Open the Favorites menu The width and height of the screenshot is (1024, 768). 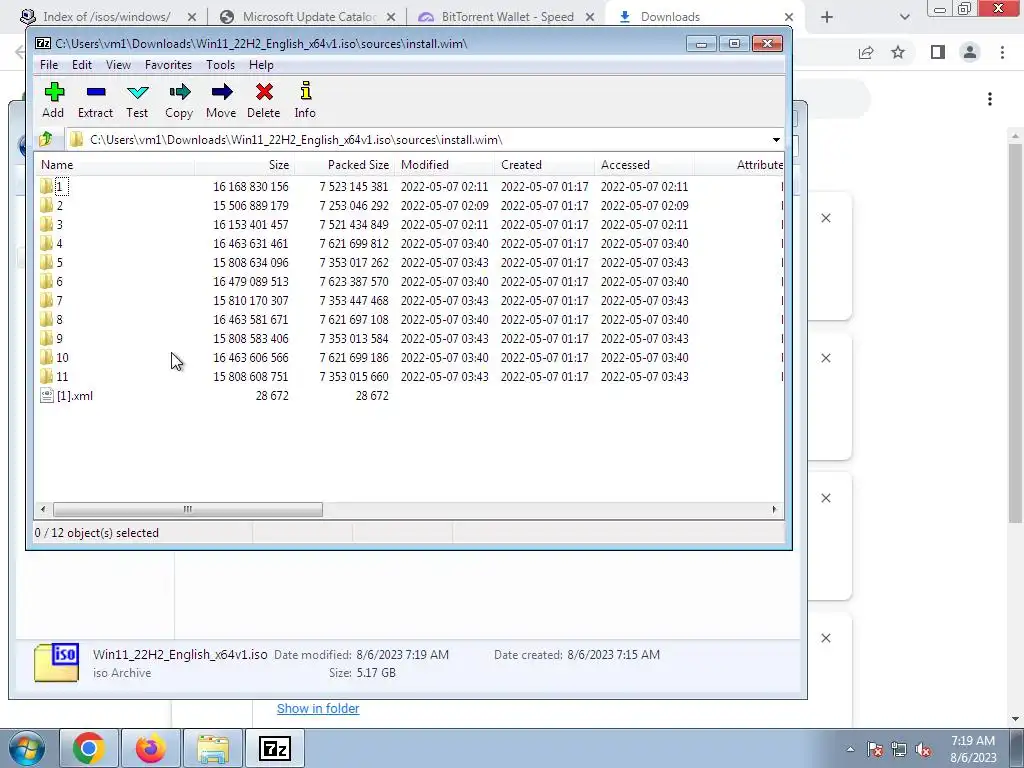pyautogui.click(x=168, y=65)
